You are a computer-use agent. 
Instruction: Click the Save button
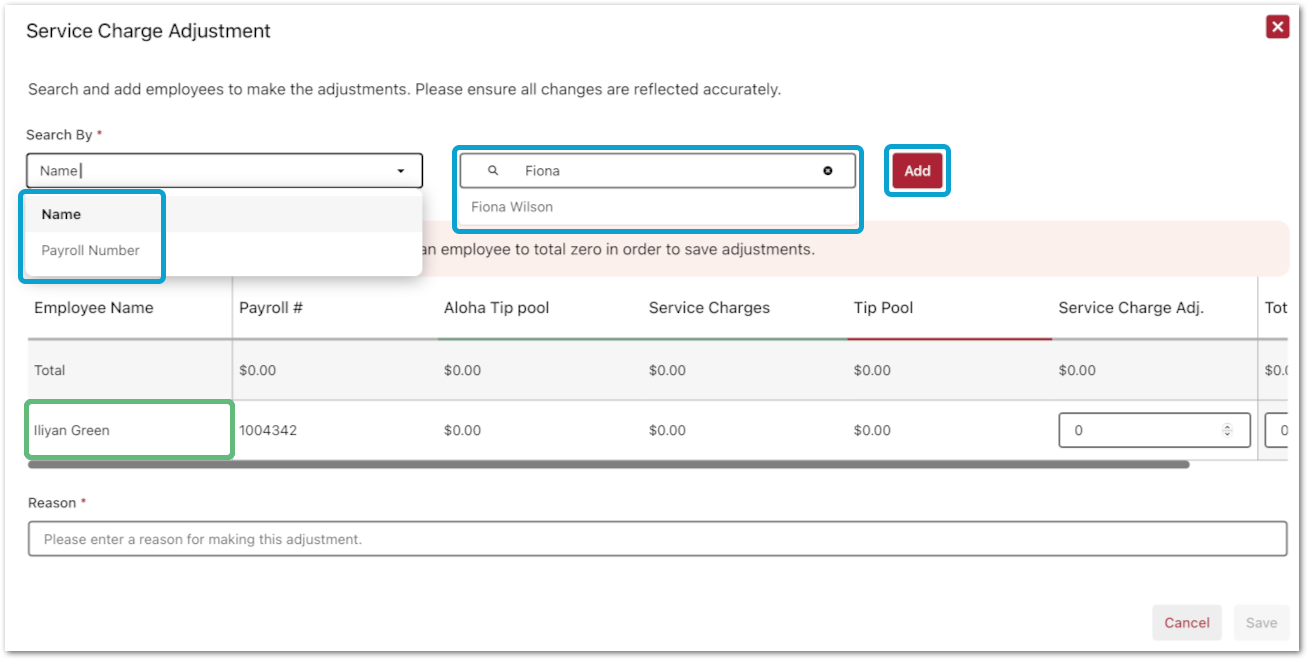coord(1261,622)
